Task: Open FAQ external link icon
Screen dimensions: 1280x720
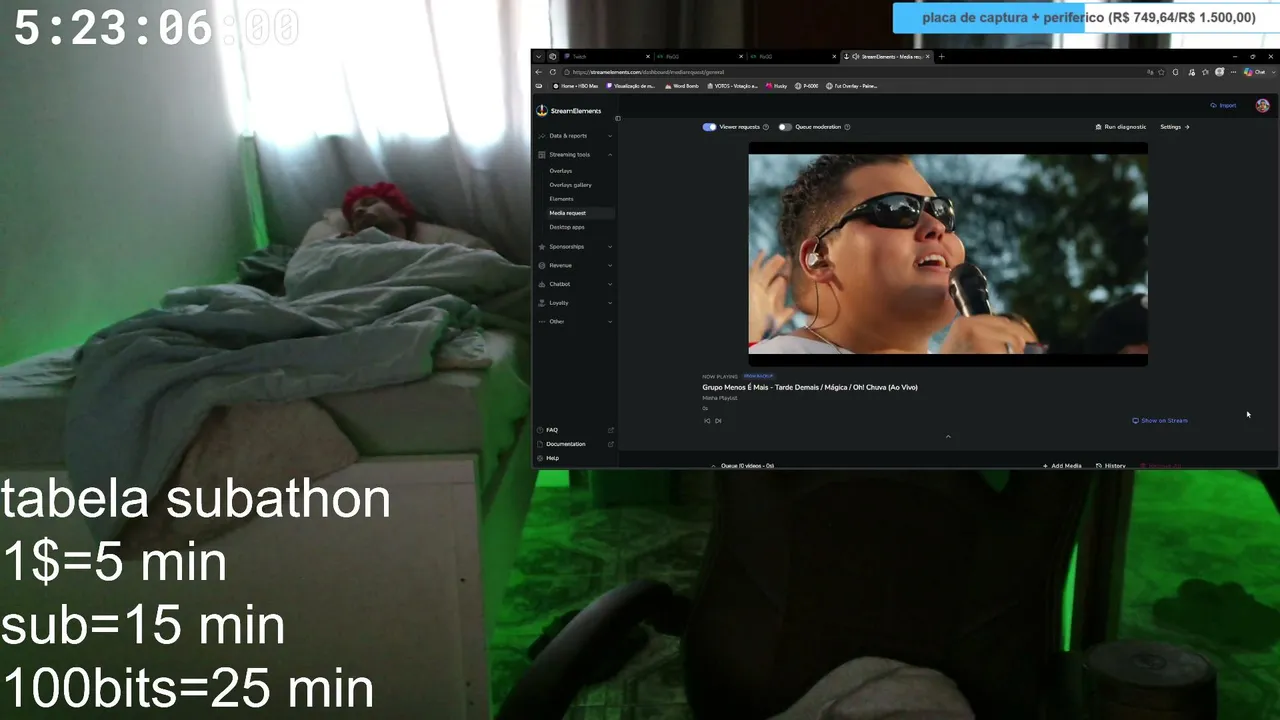Action: click(611, 430)
